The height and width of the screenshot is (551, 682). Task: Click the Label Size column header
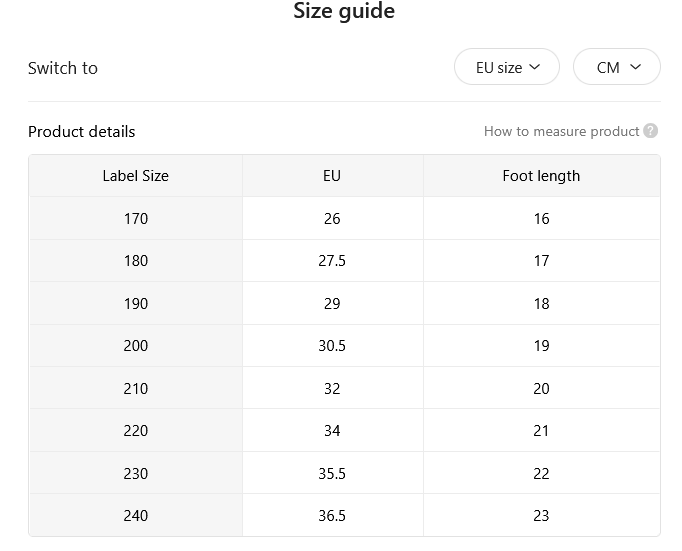[x=136, y=176]
